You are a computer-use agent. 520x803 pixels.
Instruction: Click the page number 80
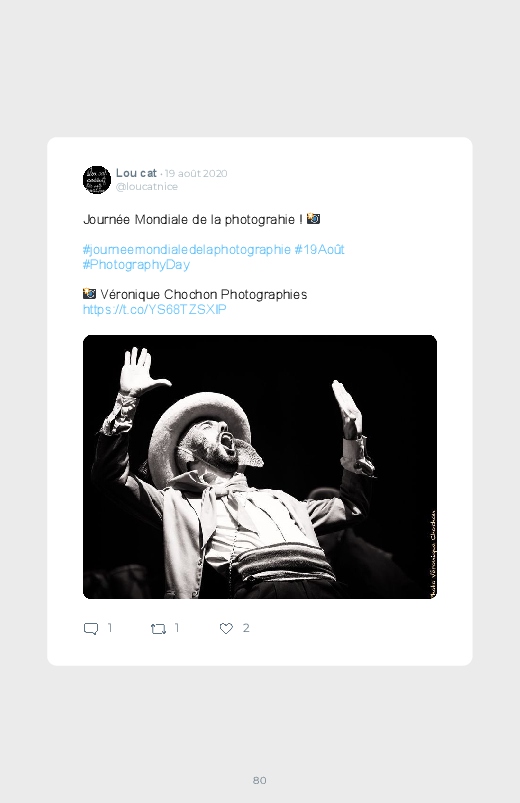point(260,780)
